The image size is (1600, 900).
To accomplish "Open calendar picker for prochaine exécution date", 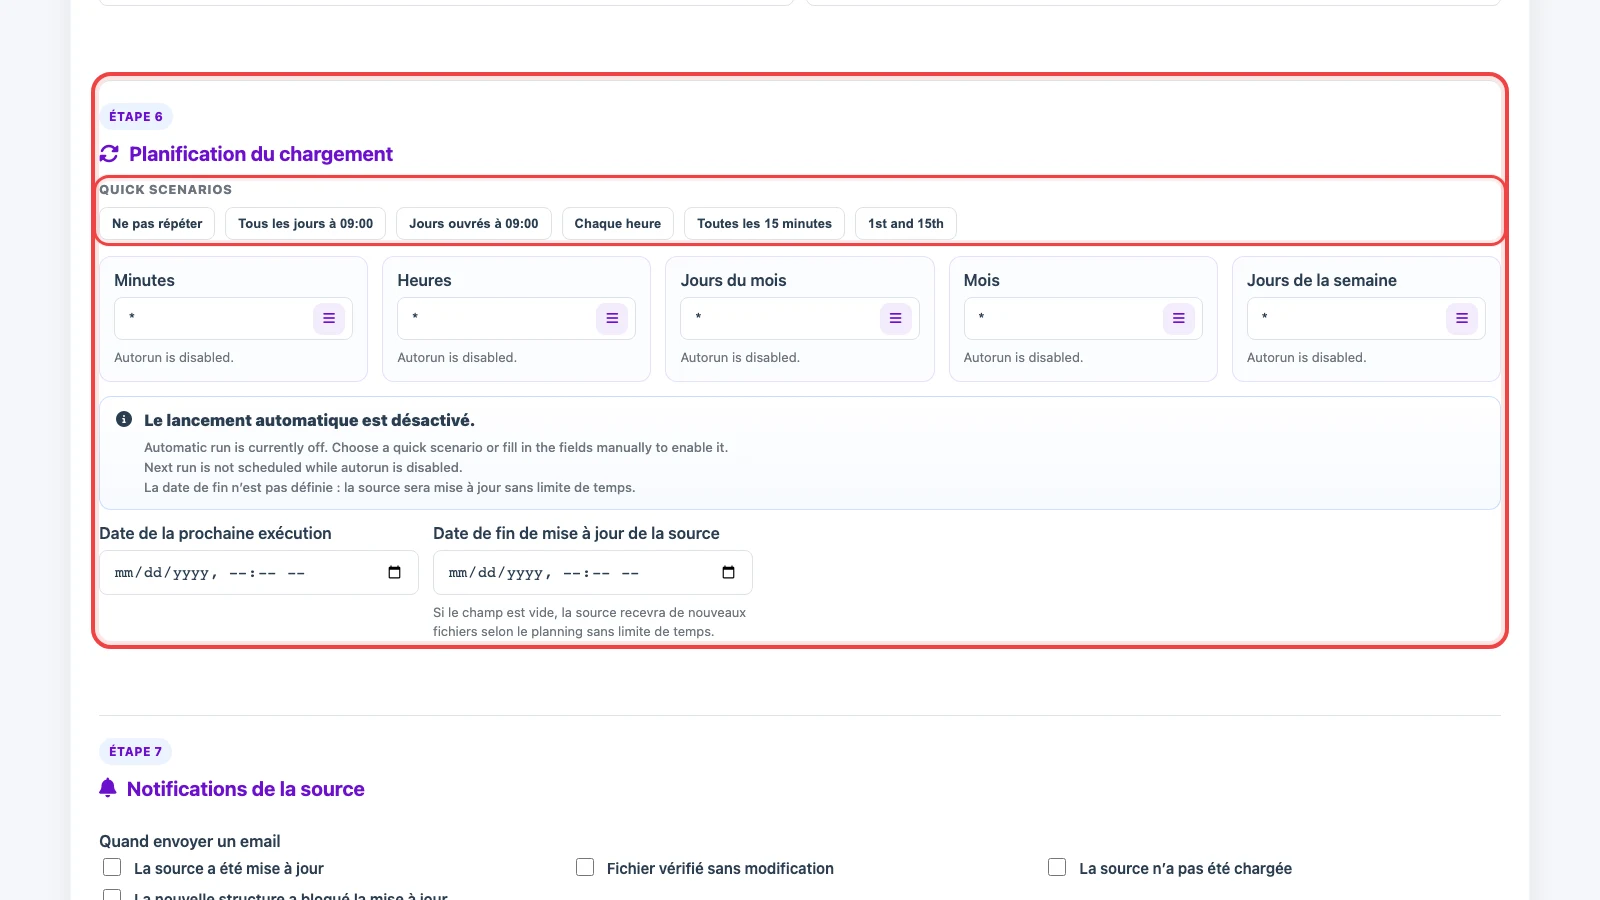I will (x=394, y=572).
